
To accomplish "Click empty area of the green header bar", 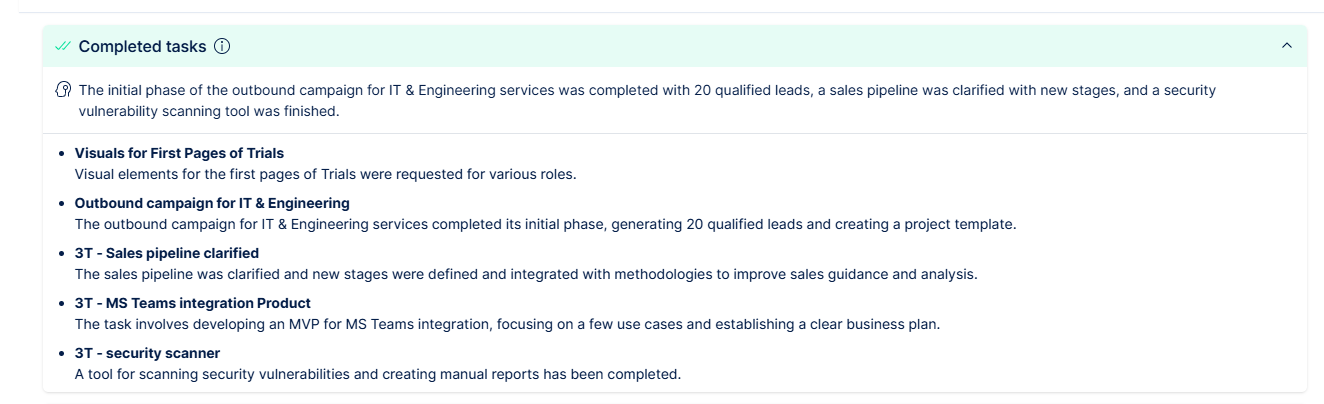I will pos(750,46).
